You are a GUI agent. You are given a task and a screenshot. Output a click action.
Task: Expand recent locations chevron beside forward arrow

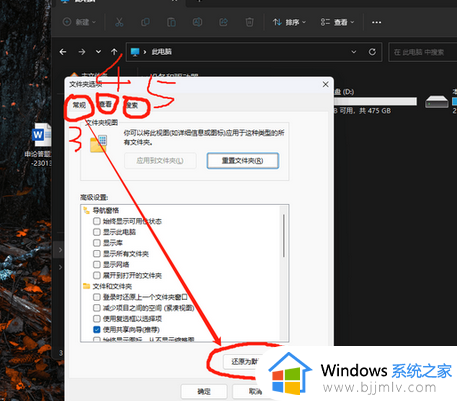[x=98, y=52]
